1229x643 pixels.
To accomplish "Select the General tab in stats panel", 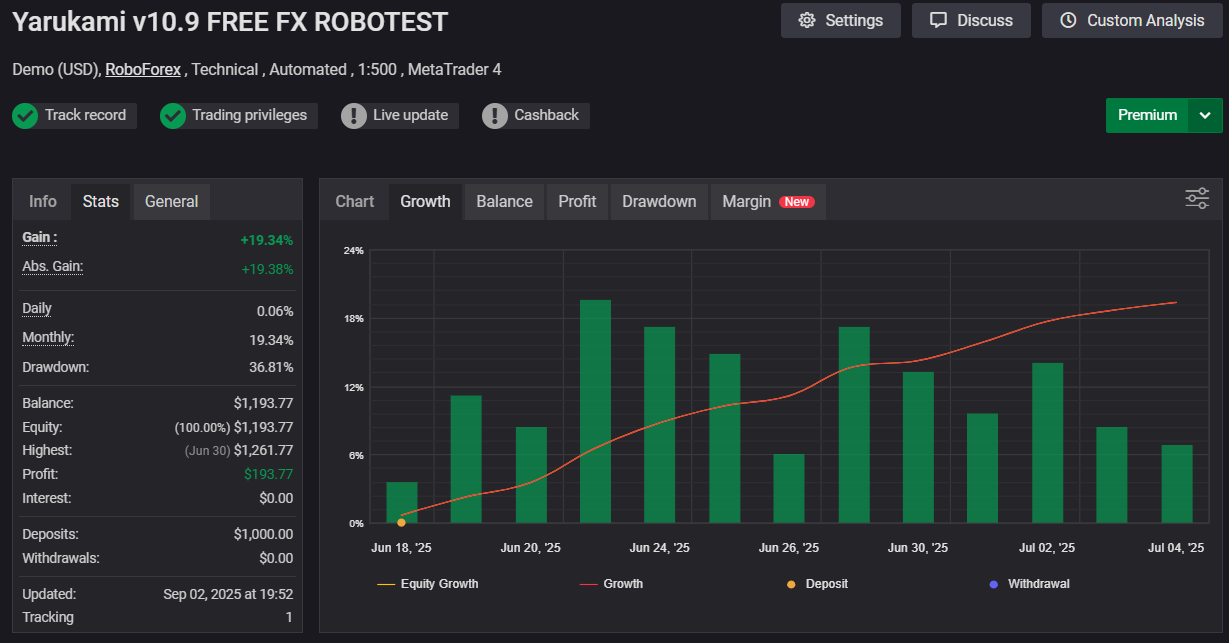I will 171,201.
